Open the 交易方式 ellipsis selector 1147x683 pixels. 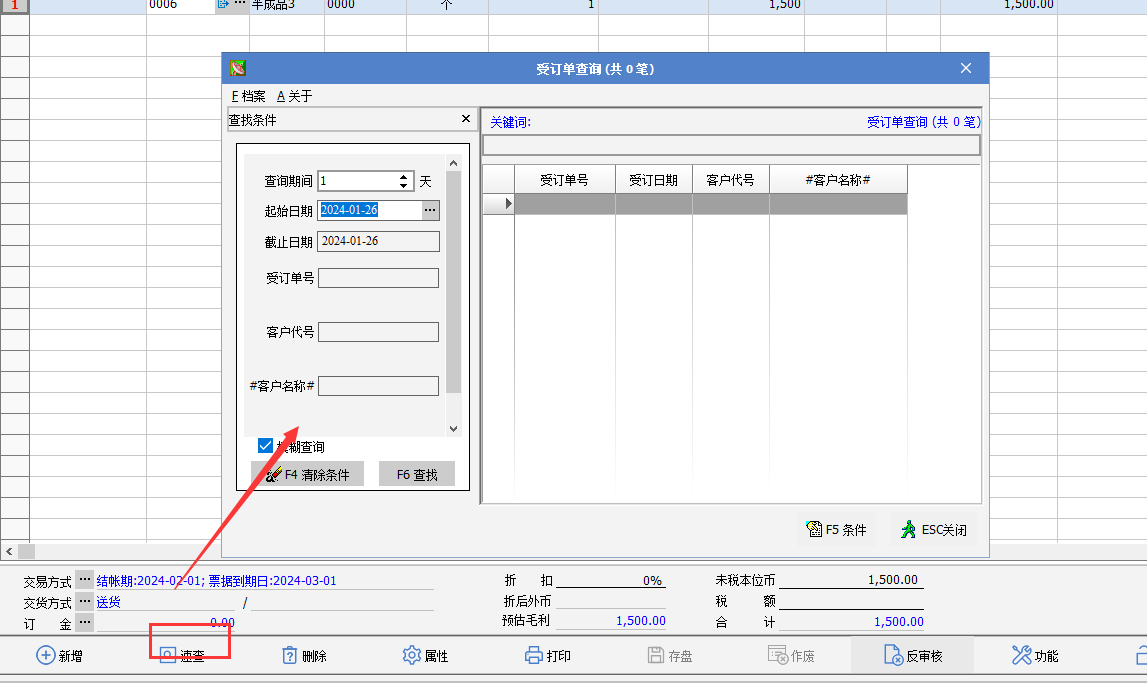click(x=85, y=580)
